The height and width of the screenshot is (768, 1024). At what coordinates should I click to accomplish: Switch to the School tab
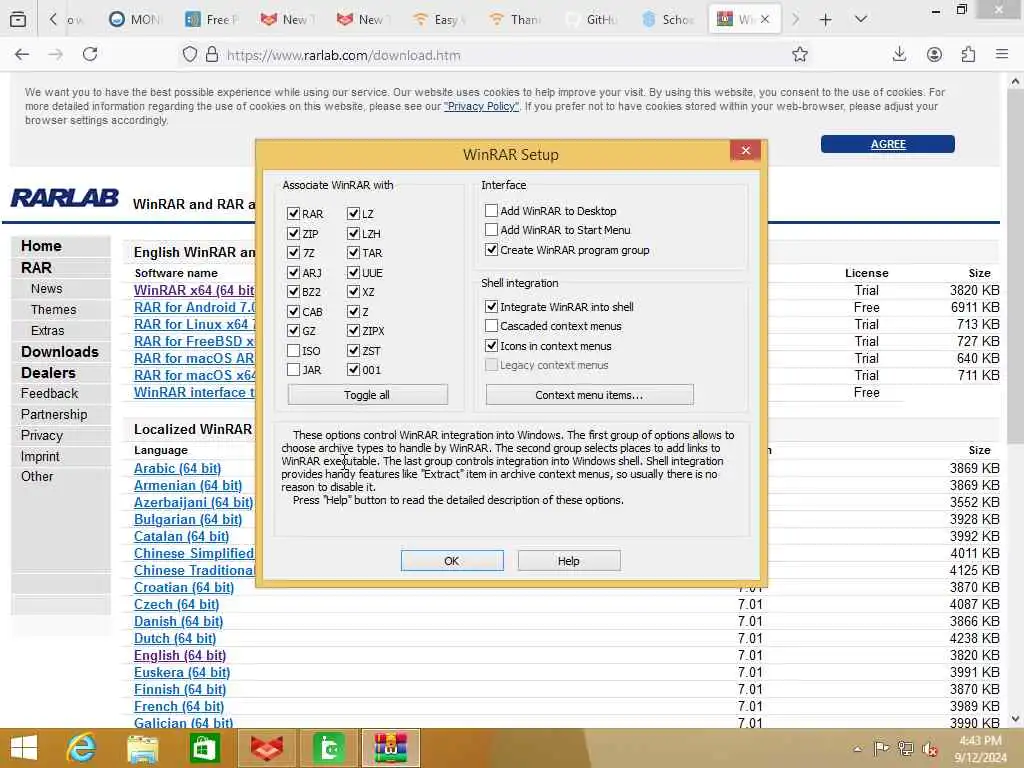tap(667, 20)
